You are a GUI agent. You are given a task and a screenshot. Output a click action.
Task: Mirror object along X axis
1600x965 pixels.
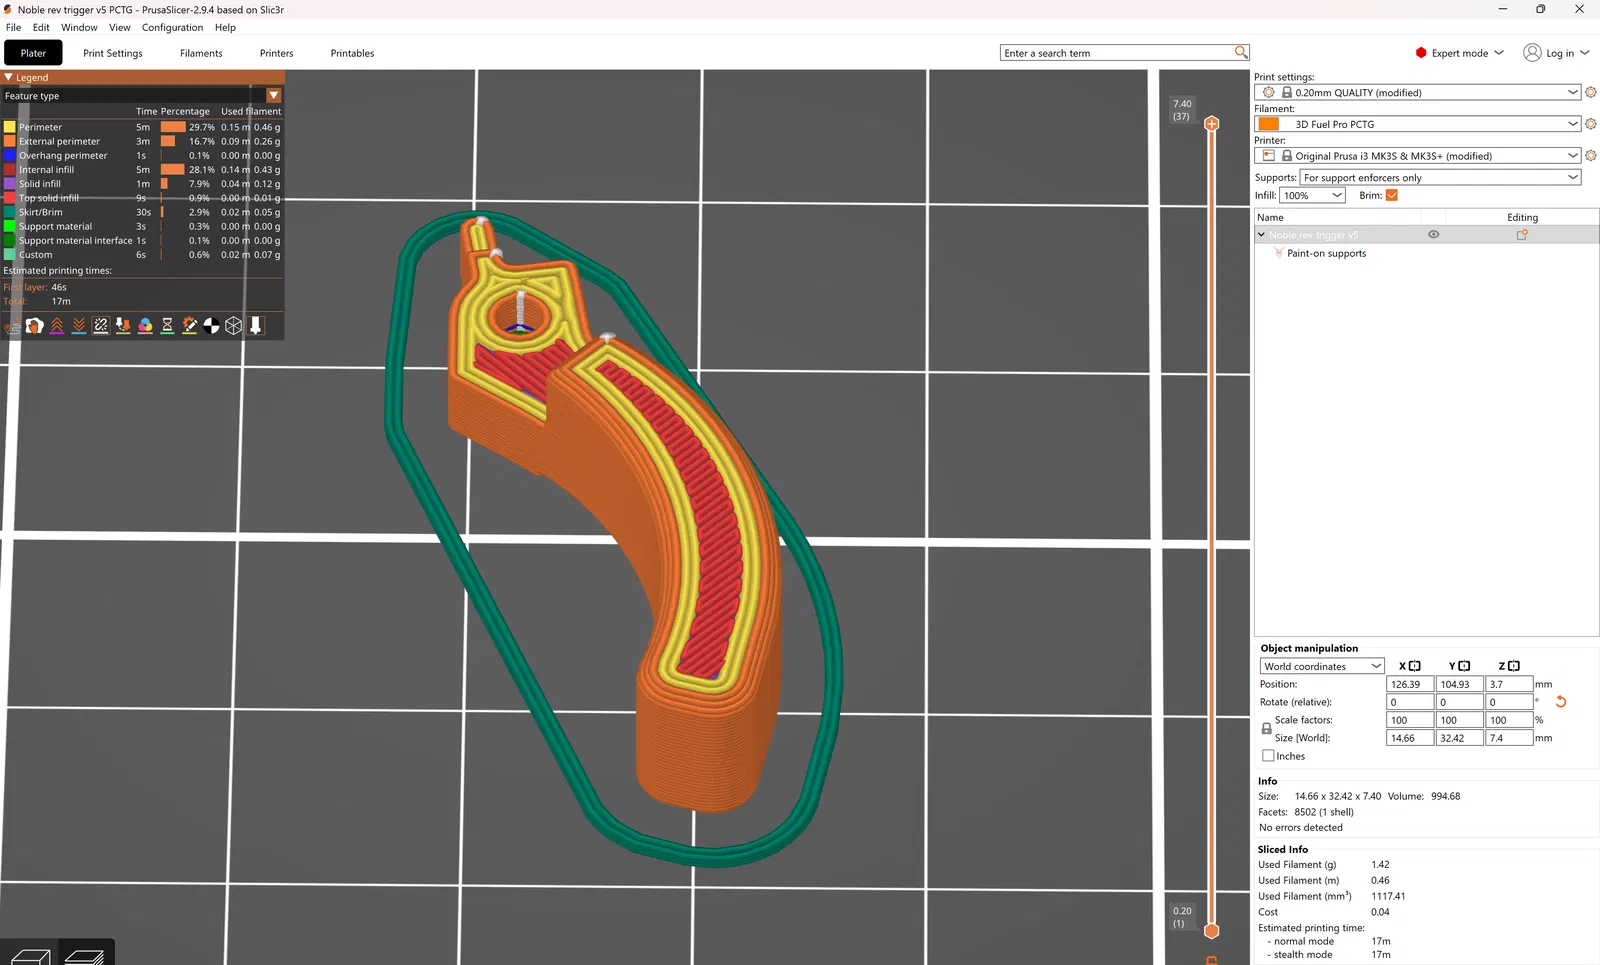click(x=1414, y=666)
